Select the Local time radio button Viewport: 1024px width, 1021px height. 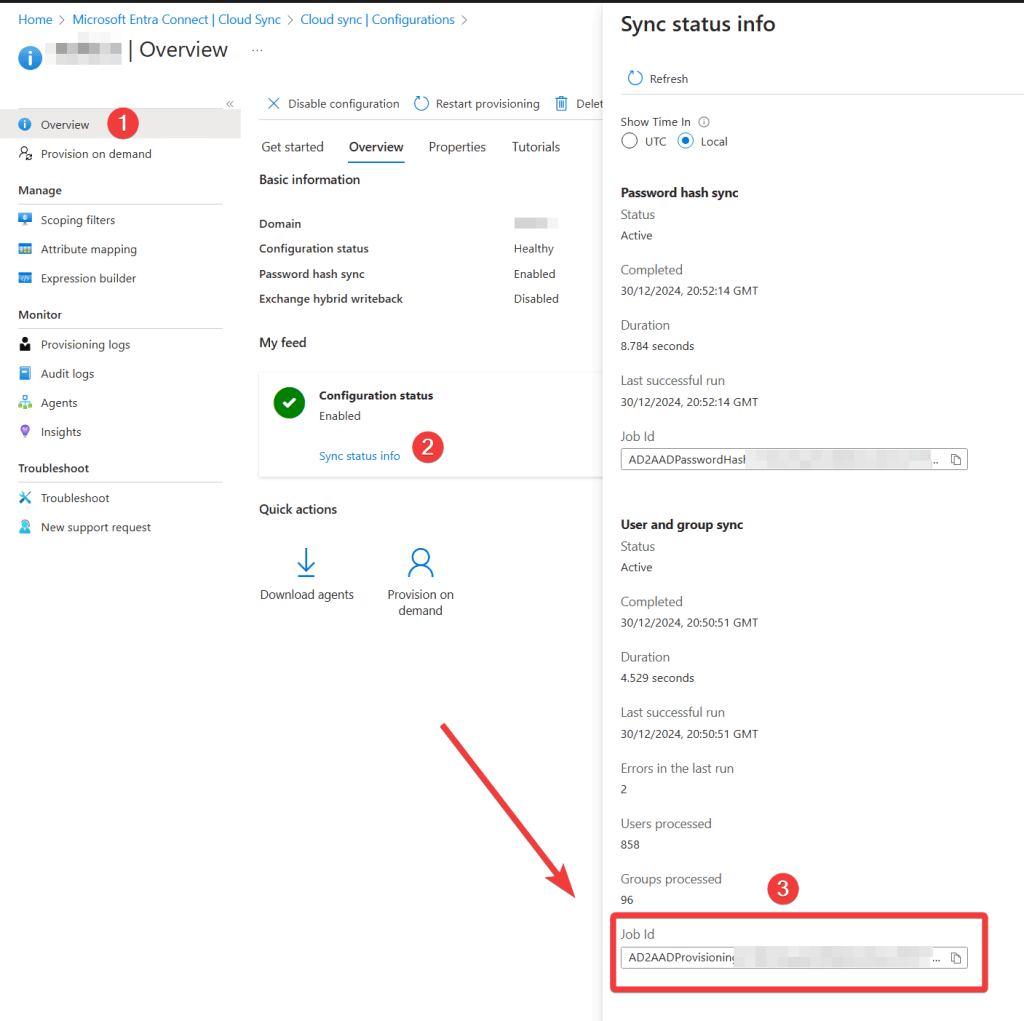click(x=686, y=141)
